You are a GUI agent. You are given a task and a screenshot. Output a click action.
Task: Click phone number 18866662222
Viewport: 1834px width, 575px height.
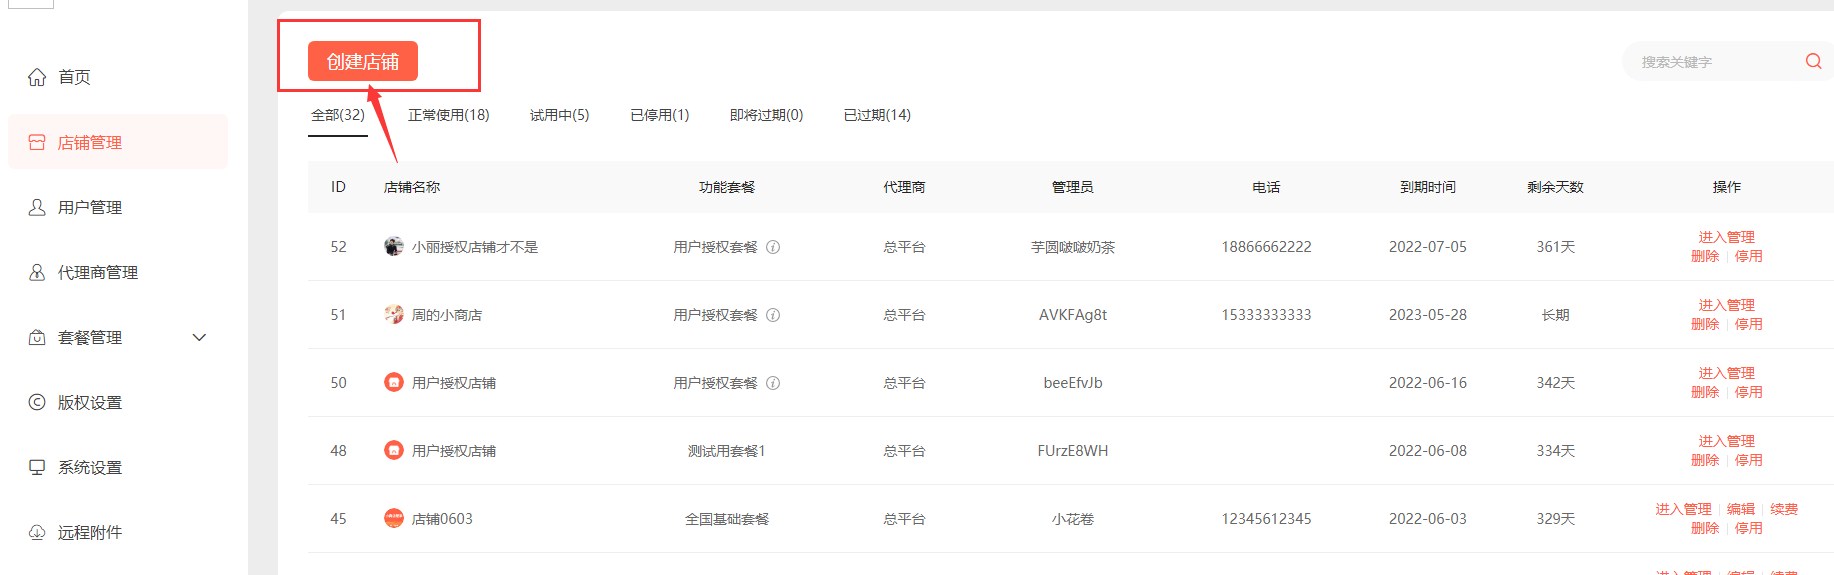tap(1266, 247)
